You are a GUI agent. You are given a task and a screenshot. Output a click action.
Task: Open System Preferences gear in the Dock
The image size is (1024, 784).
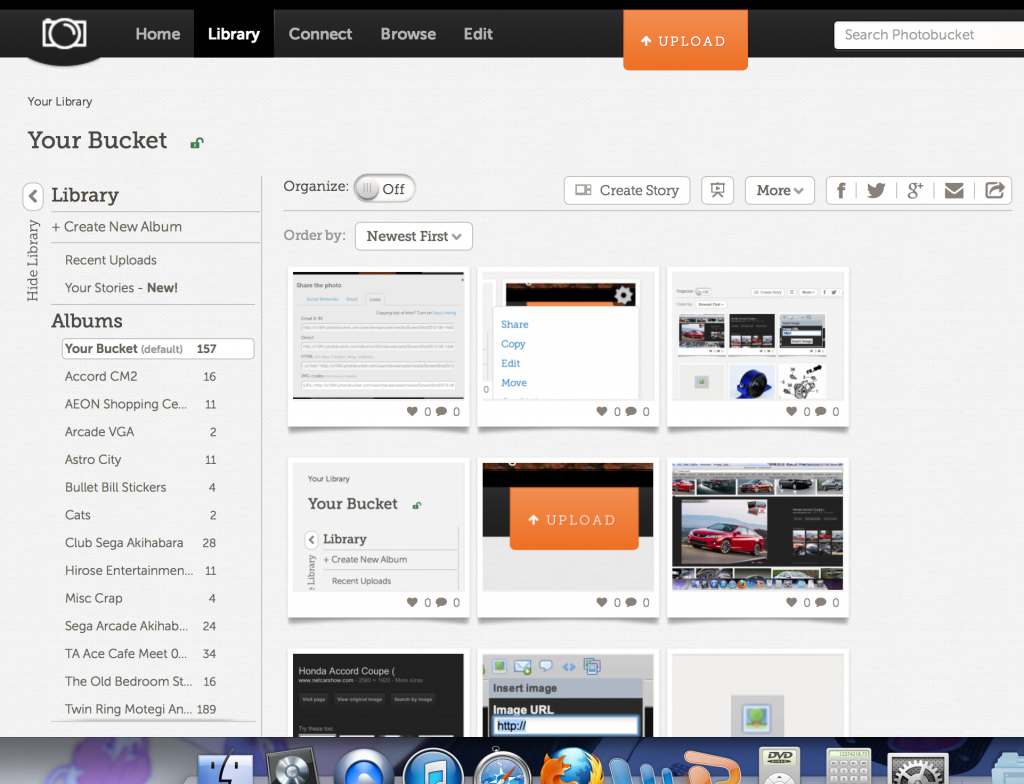point(920,769)
